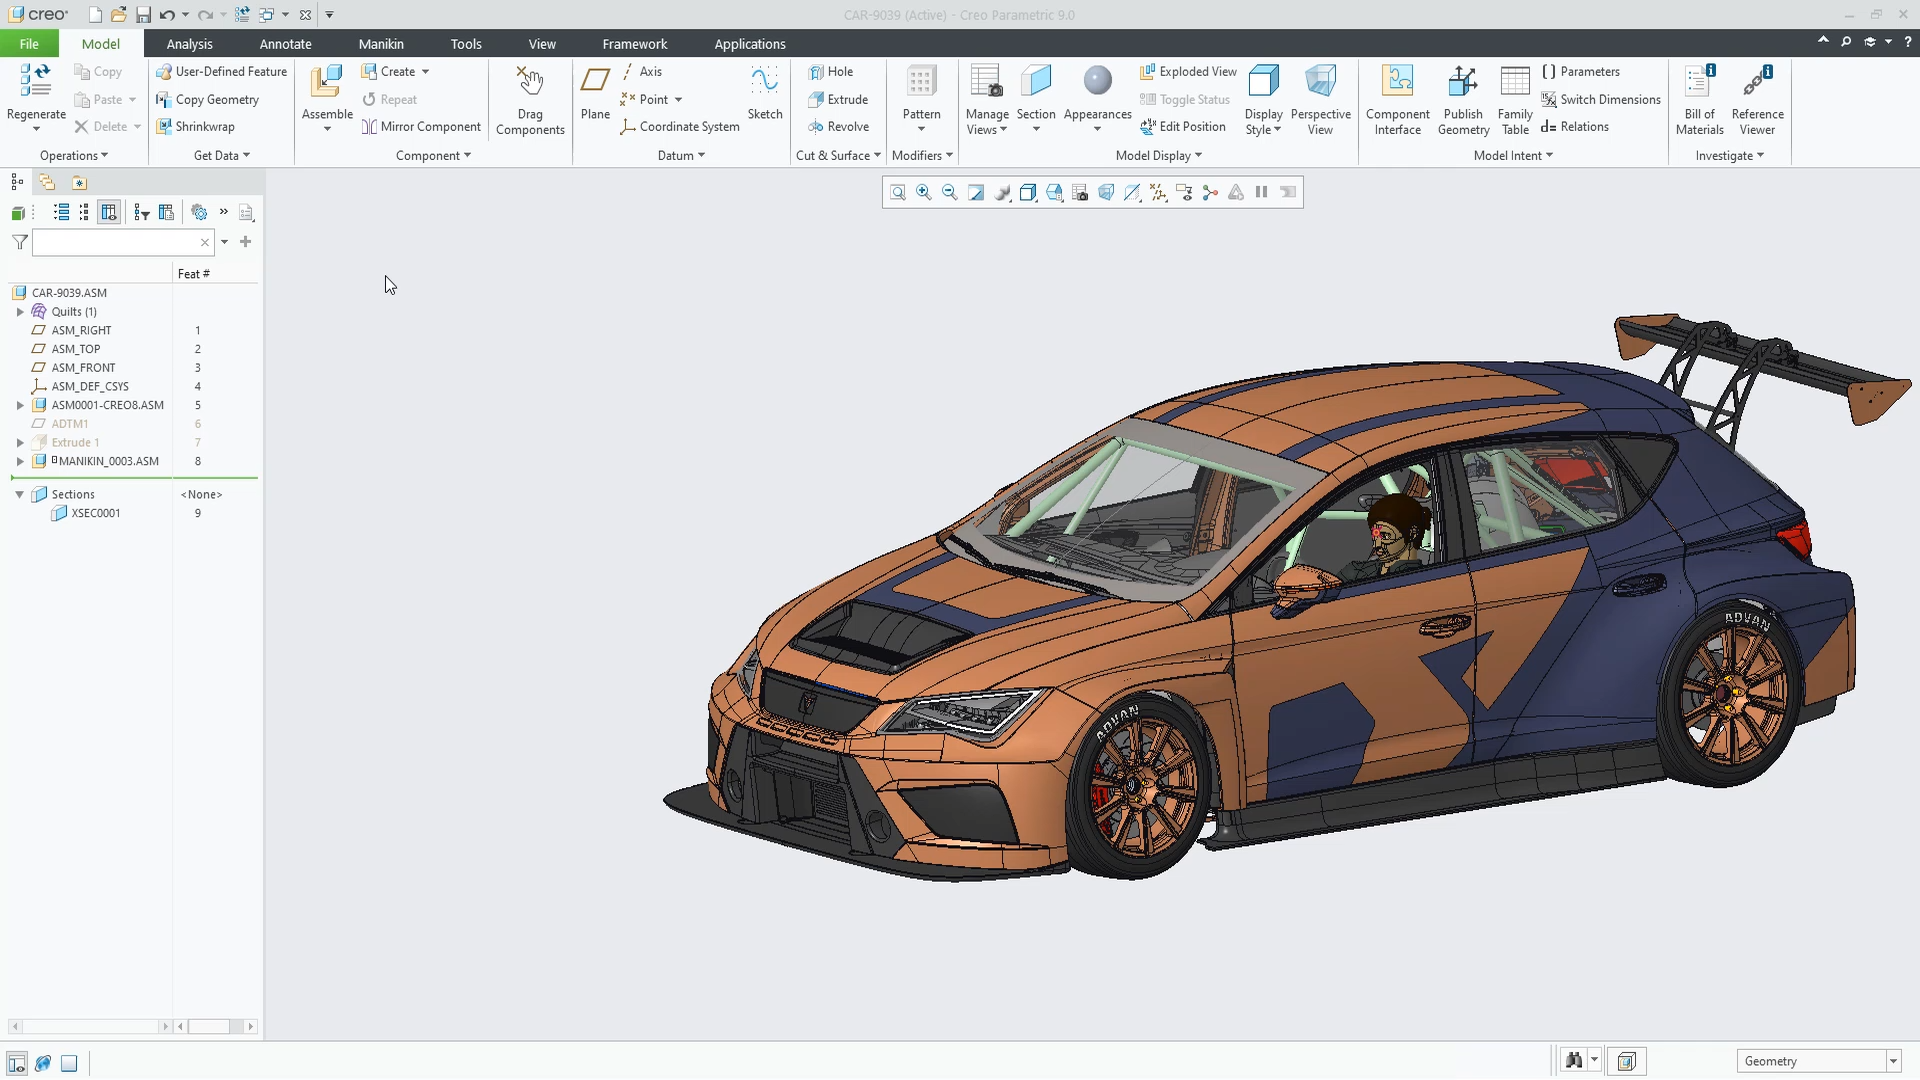This screenshot has height=1080, width=1920.
Task: Open the Appearances sphere icon
Action: point(1097,81)
